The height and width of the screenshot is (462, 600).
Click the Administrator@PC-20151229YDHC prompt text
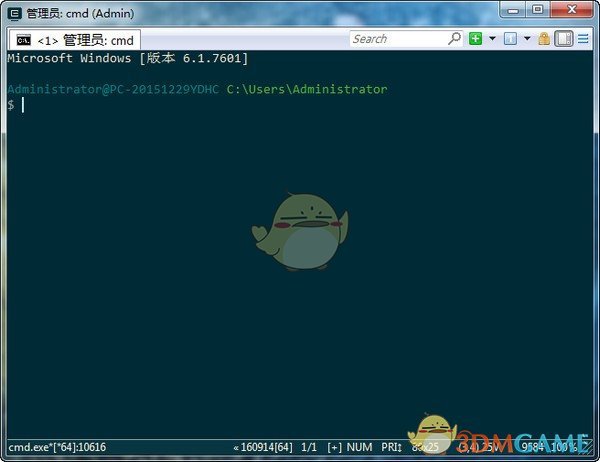tap(113, 89)
